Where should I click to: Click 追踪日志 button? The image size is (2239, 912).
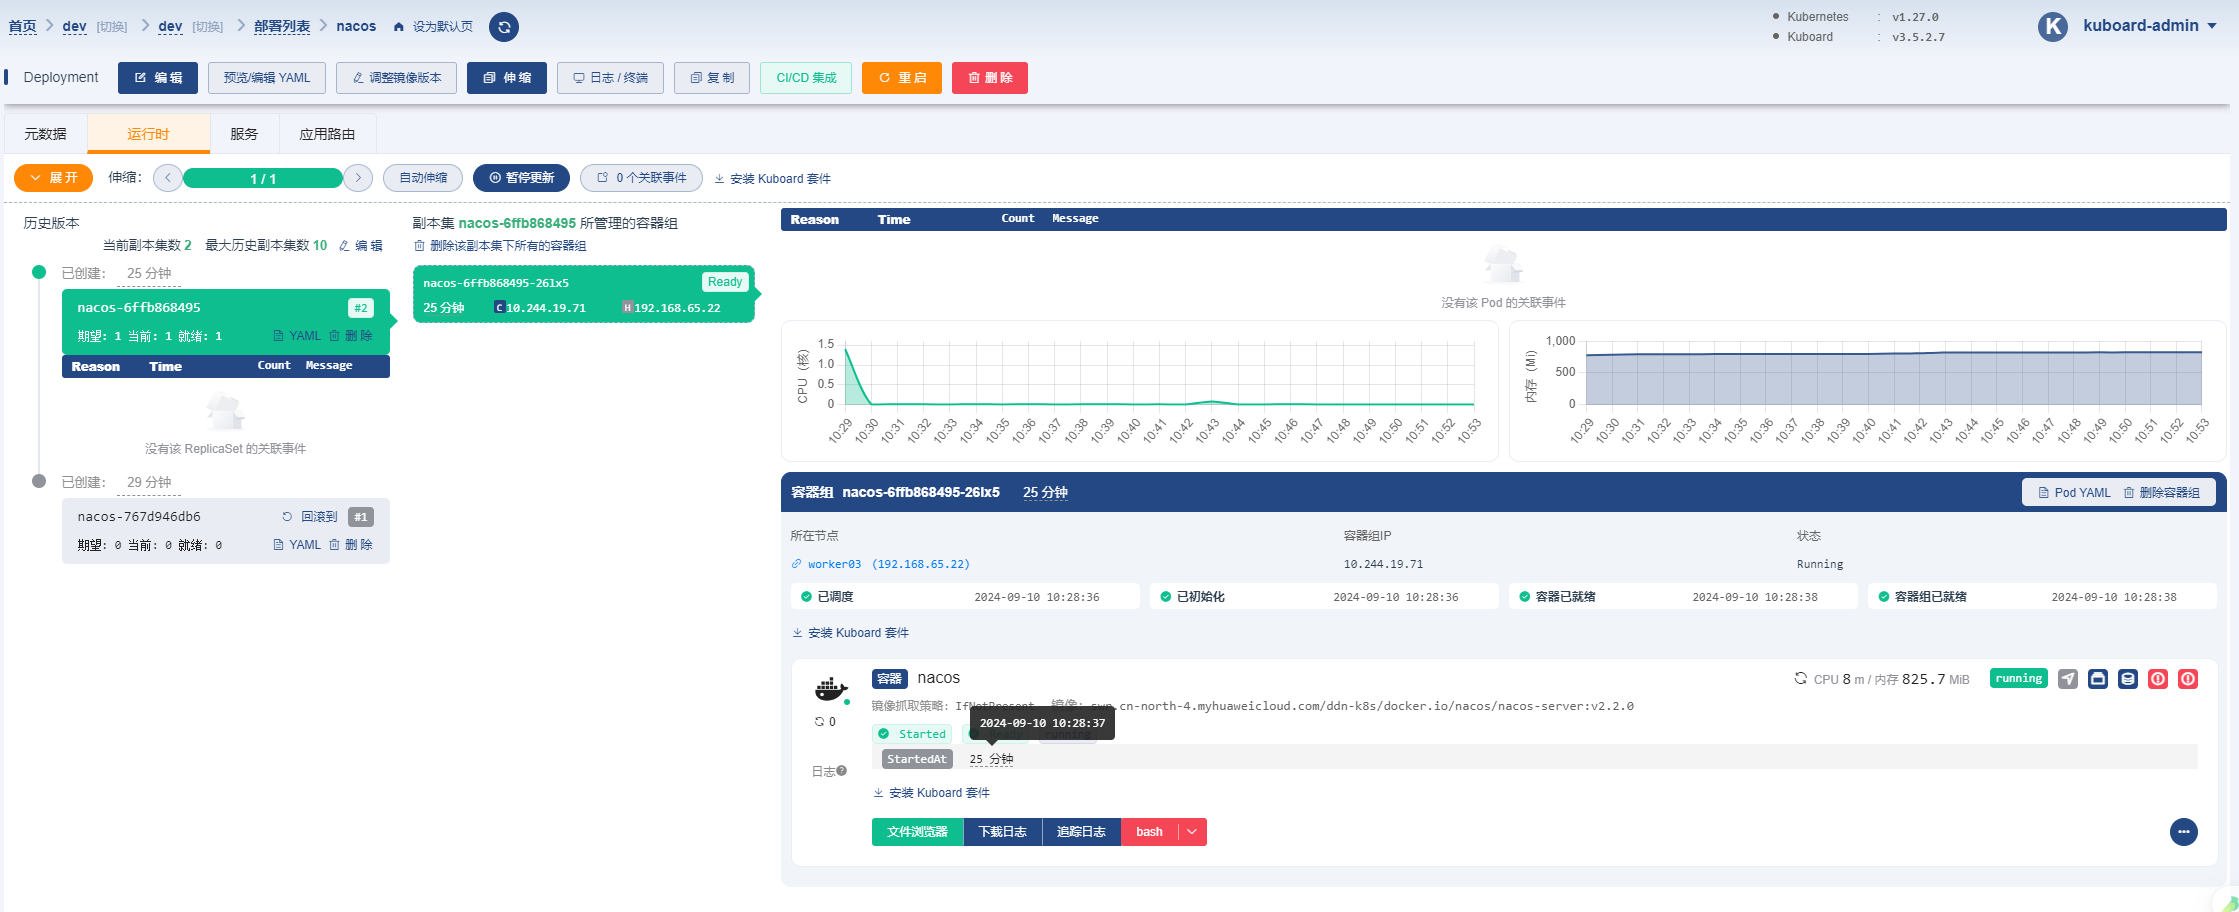[x=1082, y=832]
